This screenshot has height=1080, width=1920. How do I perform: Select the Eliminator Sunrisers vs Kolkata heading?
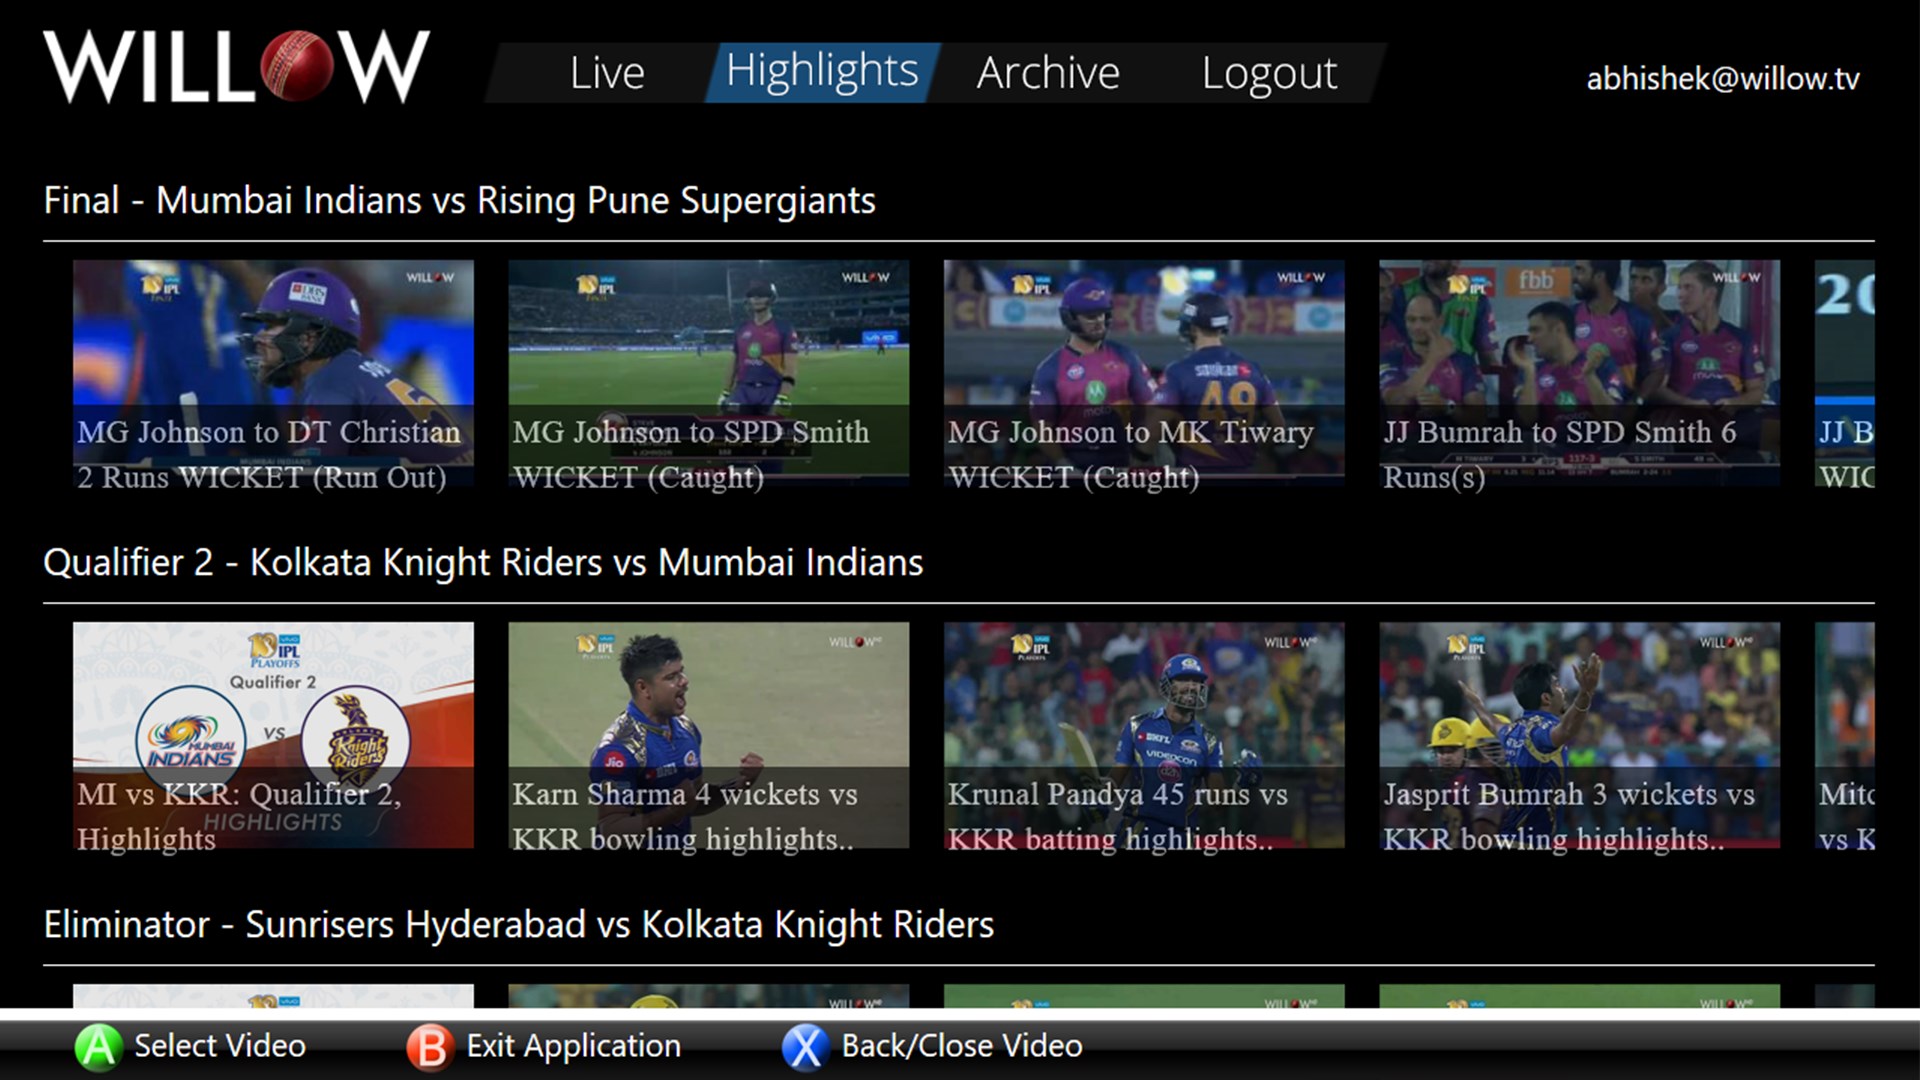pos(518,925)
